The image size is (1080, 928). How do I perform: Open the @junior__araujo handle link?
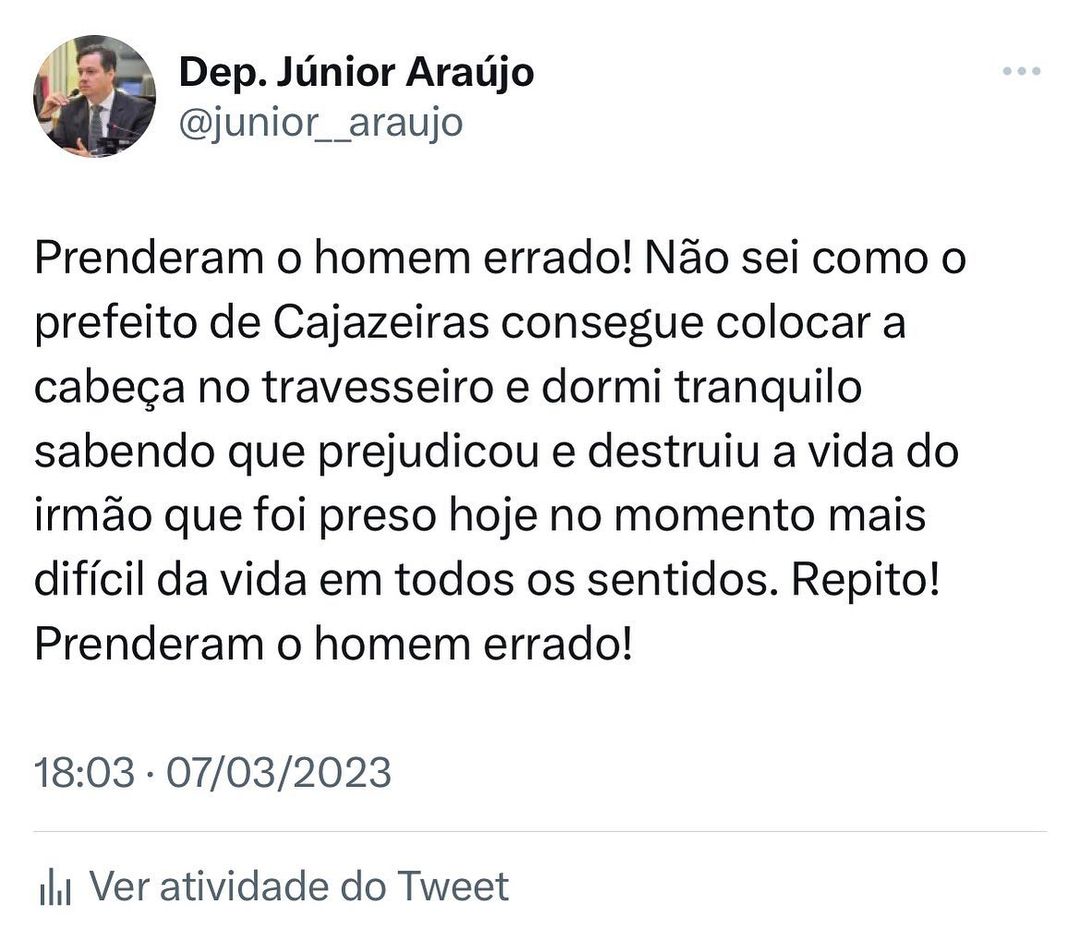pyautogui.click(x=320, y=123)
